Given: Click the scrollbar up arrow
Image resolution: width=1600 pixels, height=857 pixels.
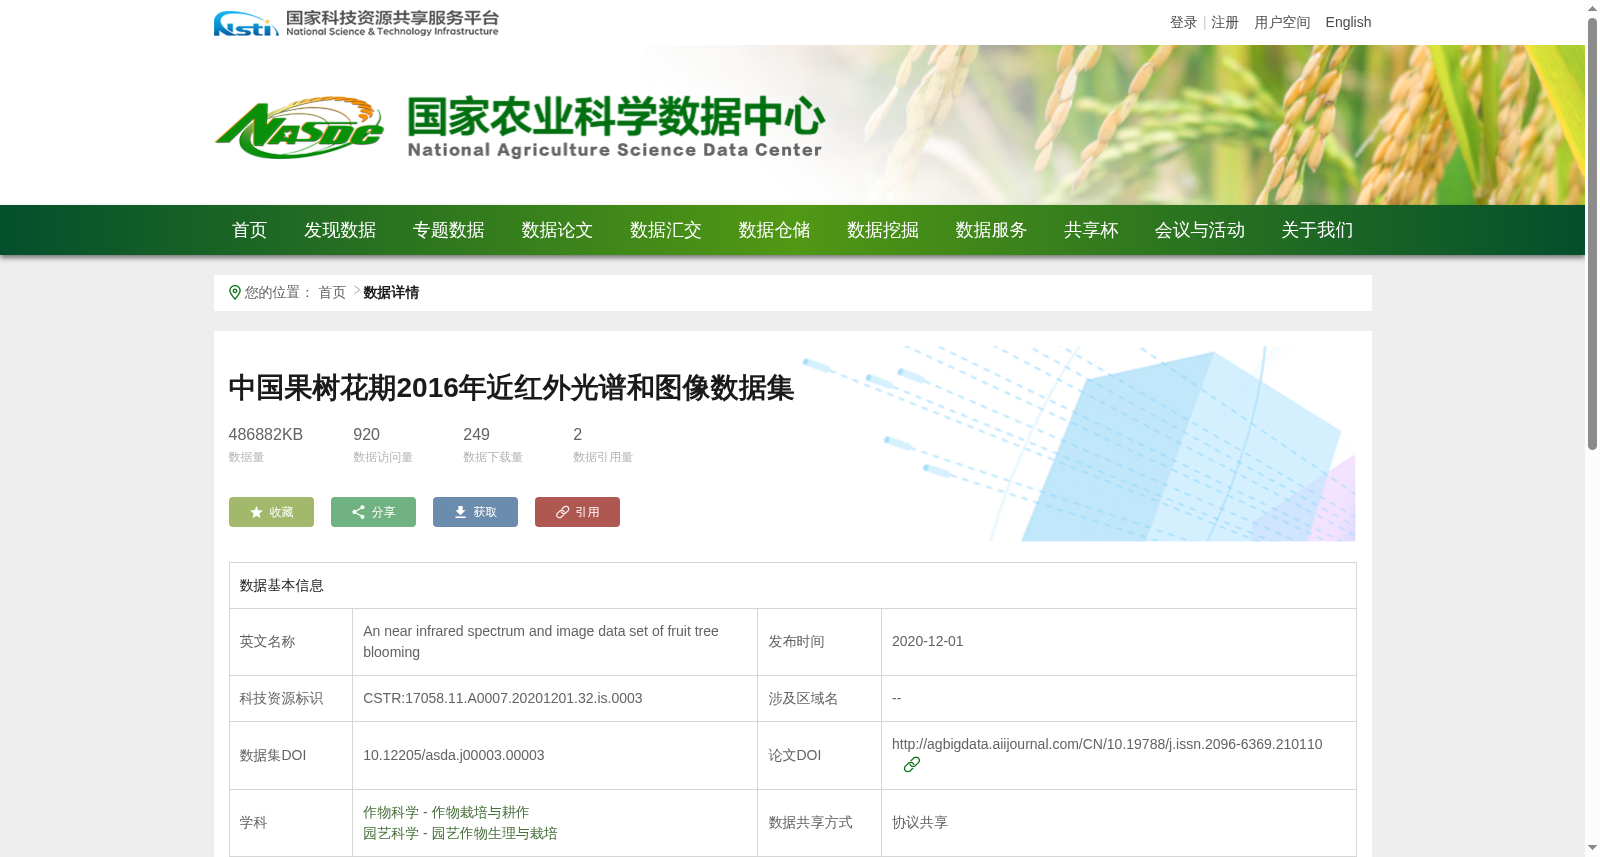Looking at the screenshot, I should [x=1592, y=9].
